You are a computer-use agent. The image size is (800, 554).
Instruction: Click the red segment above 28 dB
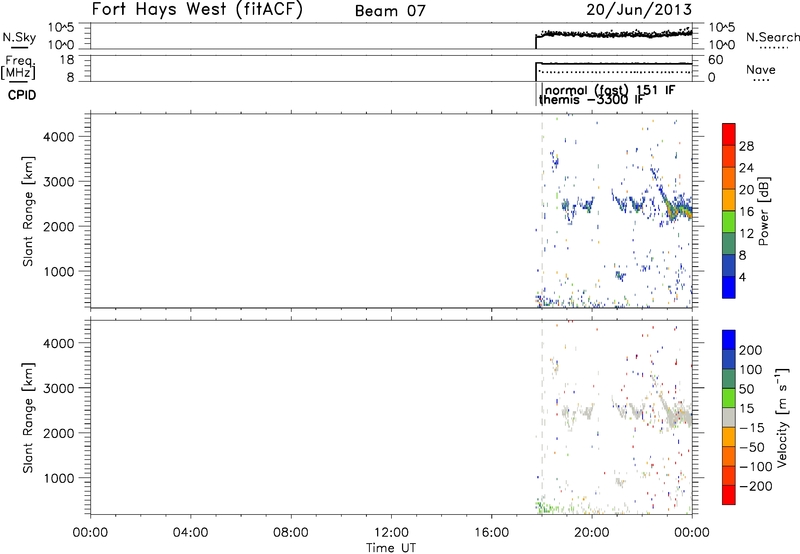pos(729,134)
